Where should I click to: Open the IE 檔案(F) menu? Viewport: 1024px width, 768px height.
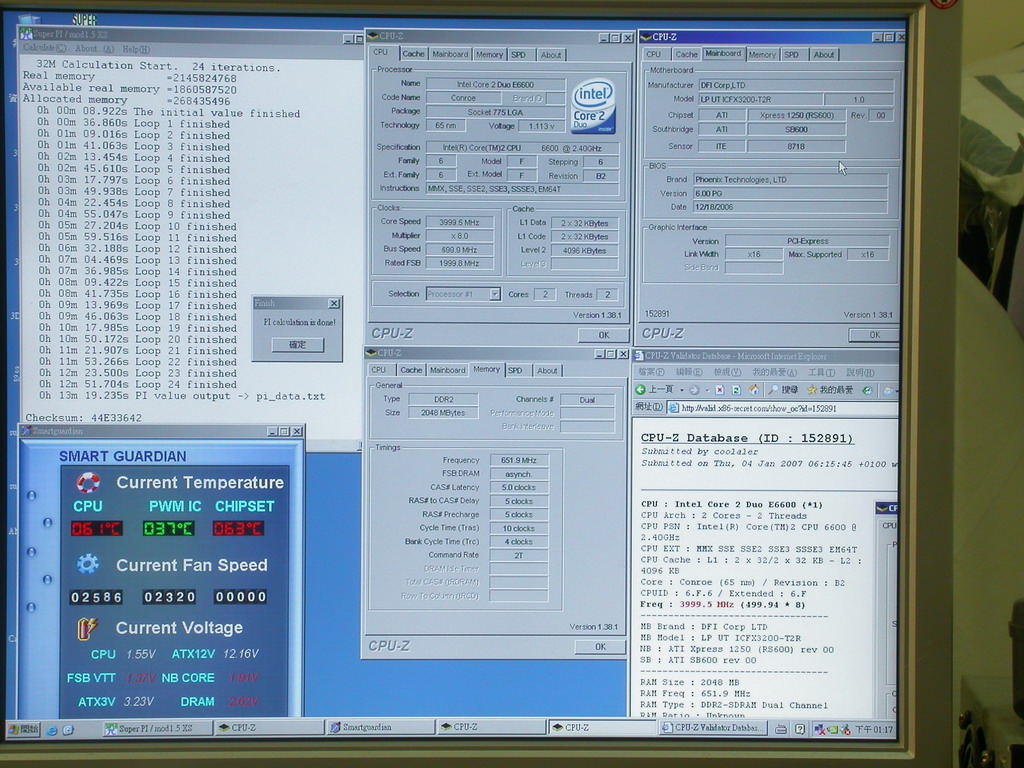650,372
